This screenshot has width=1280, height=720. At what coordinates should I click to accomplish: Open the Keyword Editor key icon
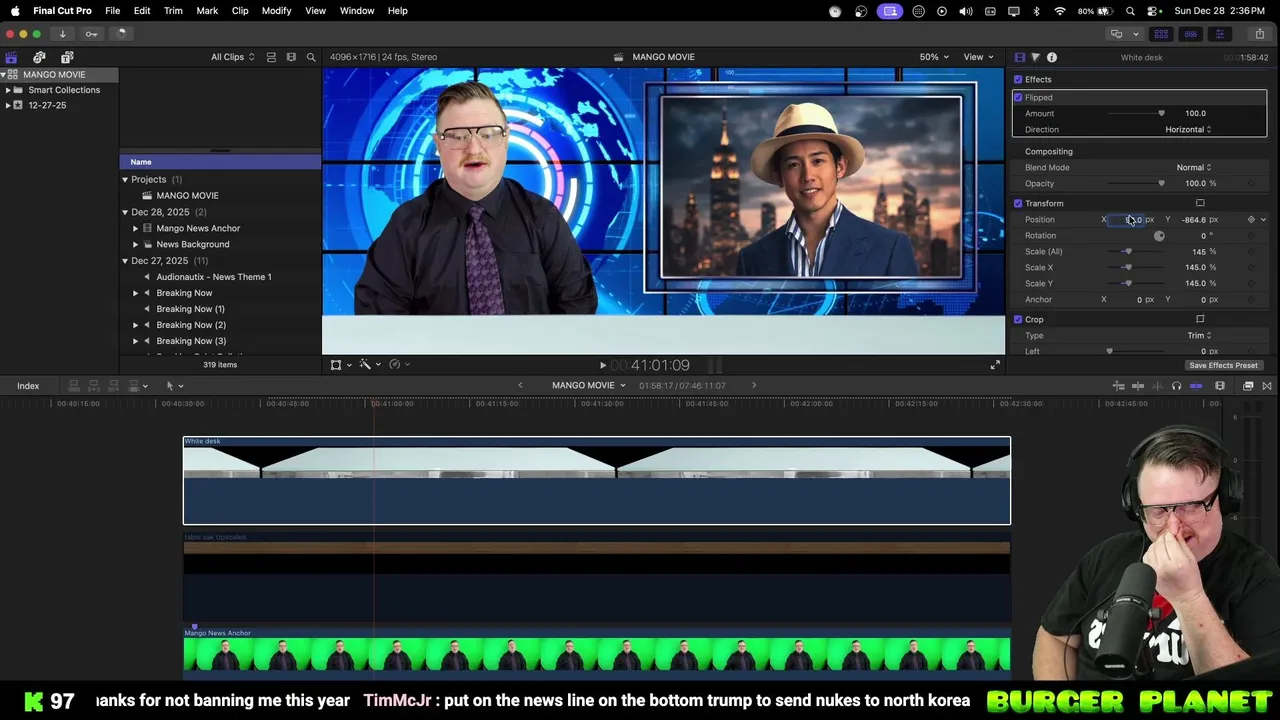(91, 33)
